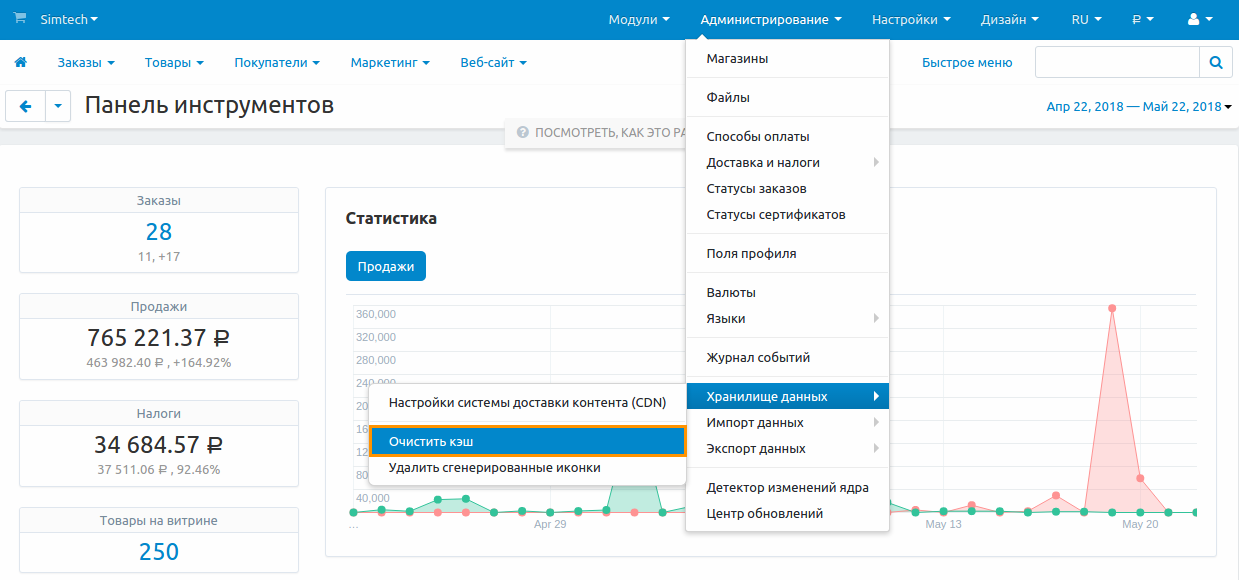Click the back arrow button
This screenshot has height=580, width=1239.
point(25,106)
